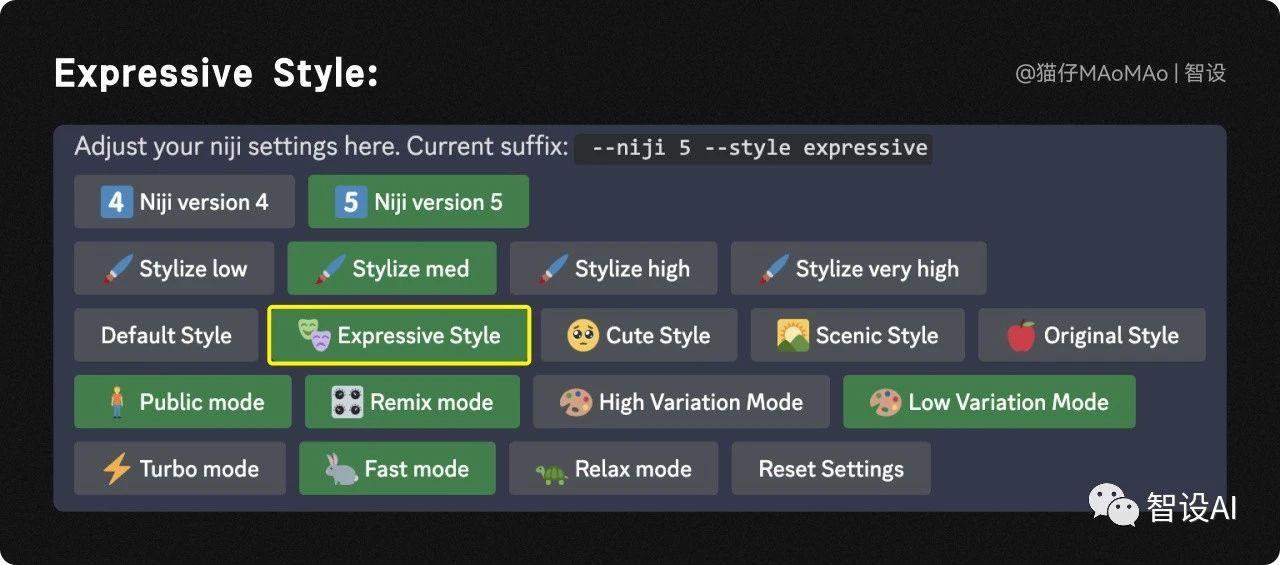
Task: Pick the Original Style apple option
Action: tap(1092, 335)
